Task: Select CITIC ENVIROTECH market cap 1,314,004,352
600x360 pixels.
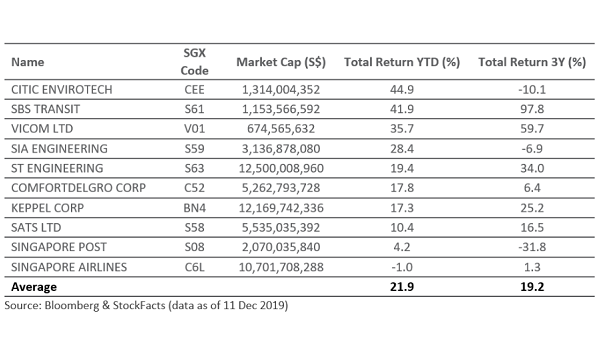Action: click(x=281, y=90)
